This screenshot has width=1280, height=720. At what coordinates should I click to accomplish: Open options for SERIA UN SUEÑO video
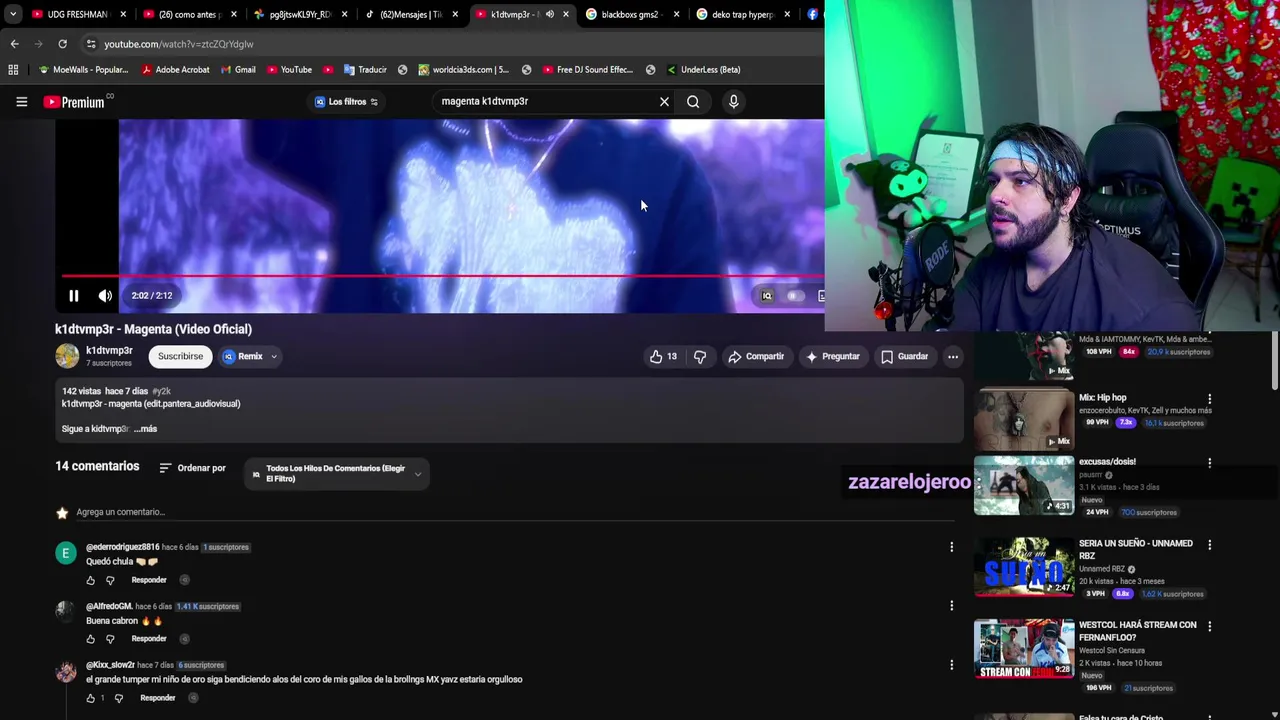pos(1209,545)
